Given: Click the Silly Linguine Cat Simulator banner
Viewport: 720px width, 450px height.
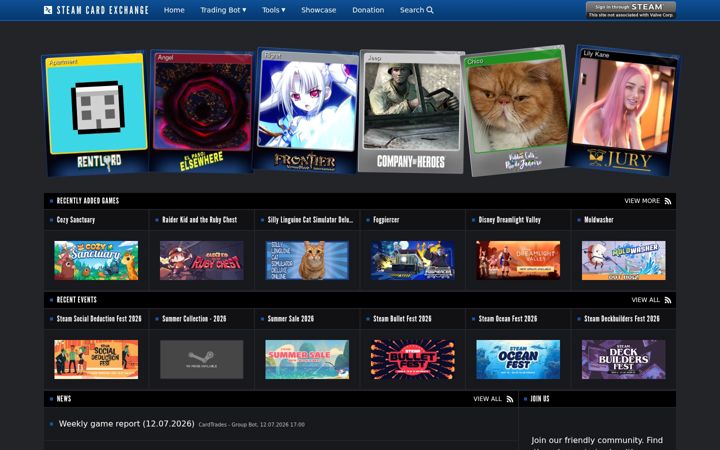Looking at the screenshot, I should click(307, 260).
